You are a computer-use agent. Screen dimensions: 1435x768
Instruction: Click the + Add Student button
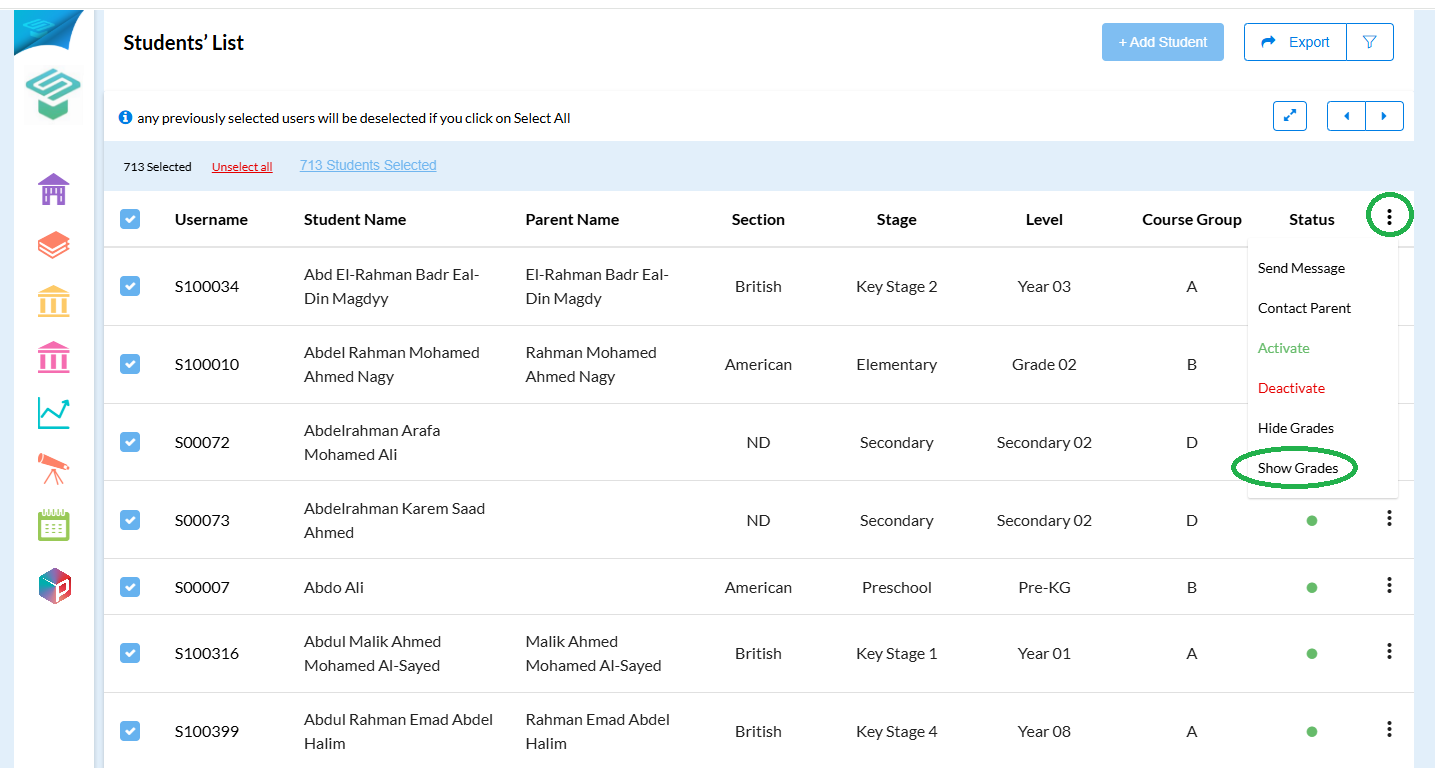pos(1163,42)
